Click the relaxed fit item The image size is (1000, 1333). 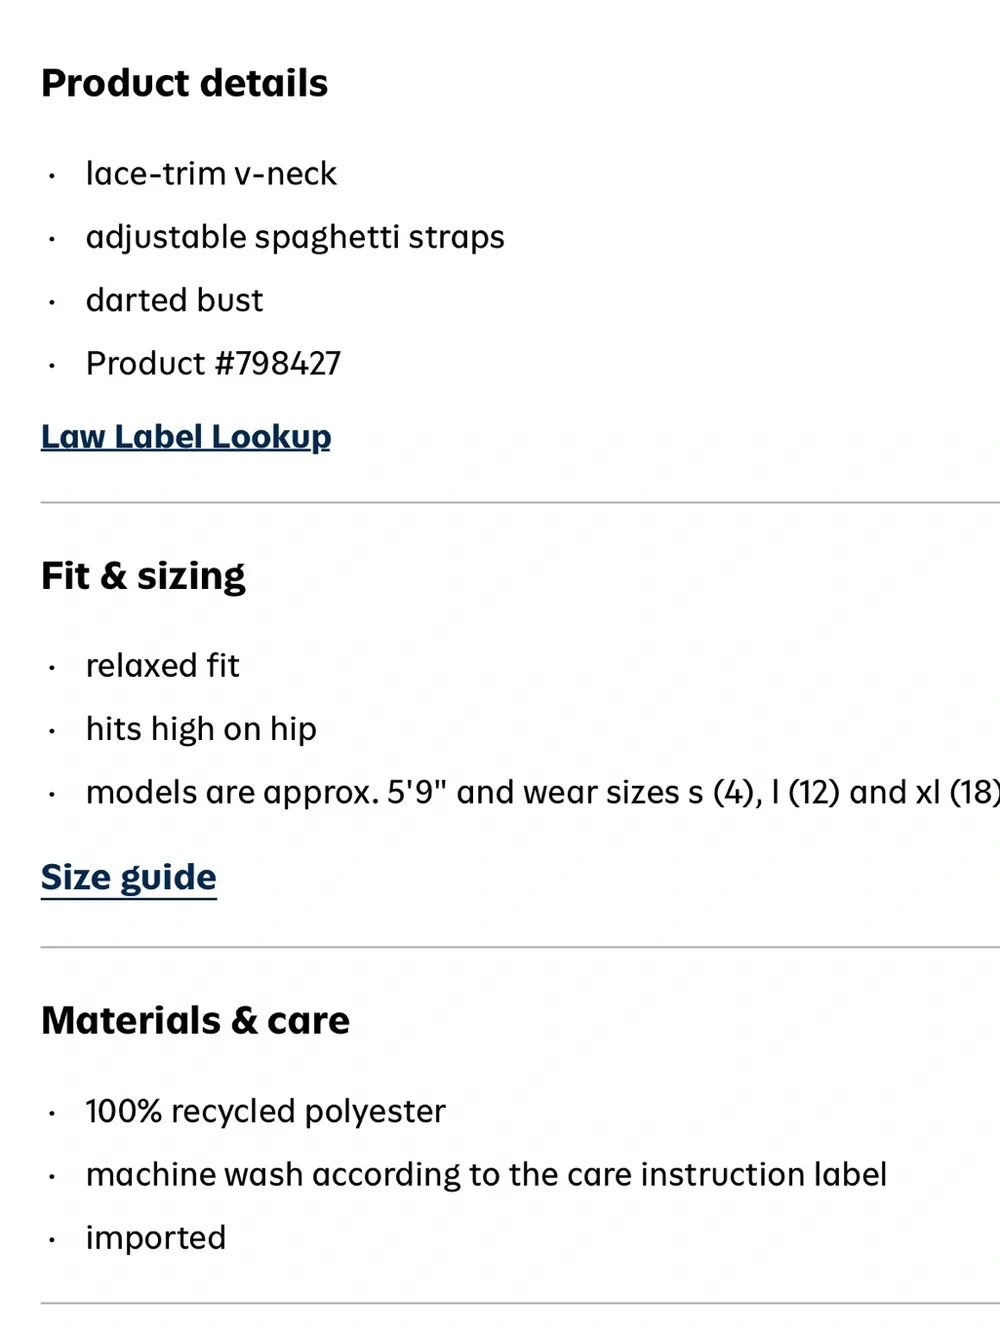pyautogui.click(x=162, y=666)
